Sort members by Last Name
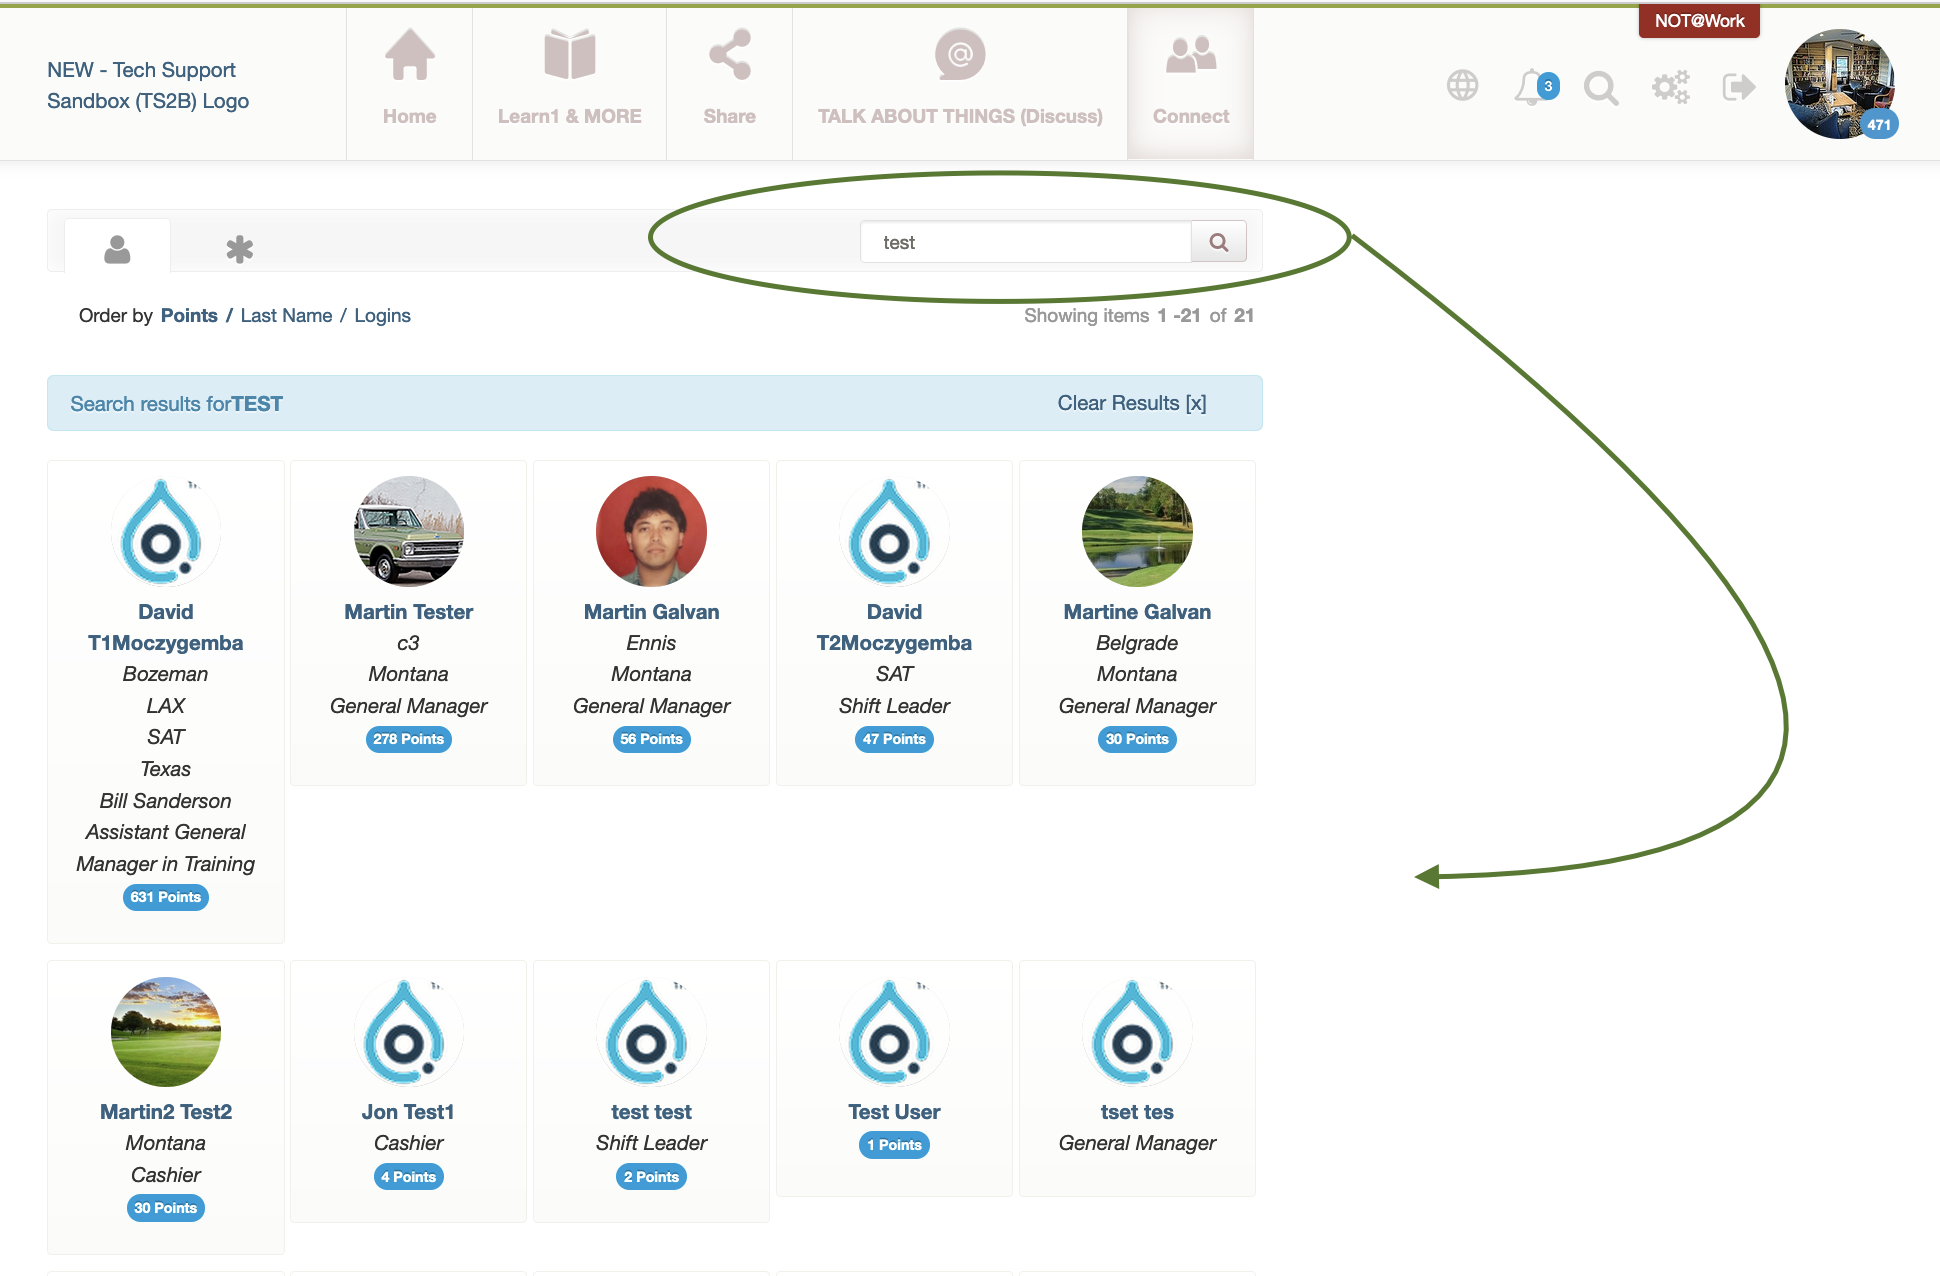The height and width of the screenshot is (1276, 1940). (286, 316)
